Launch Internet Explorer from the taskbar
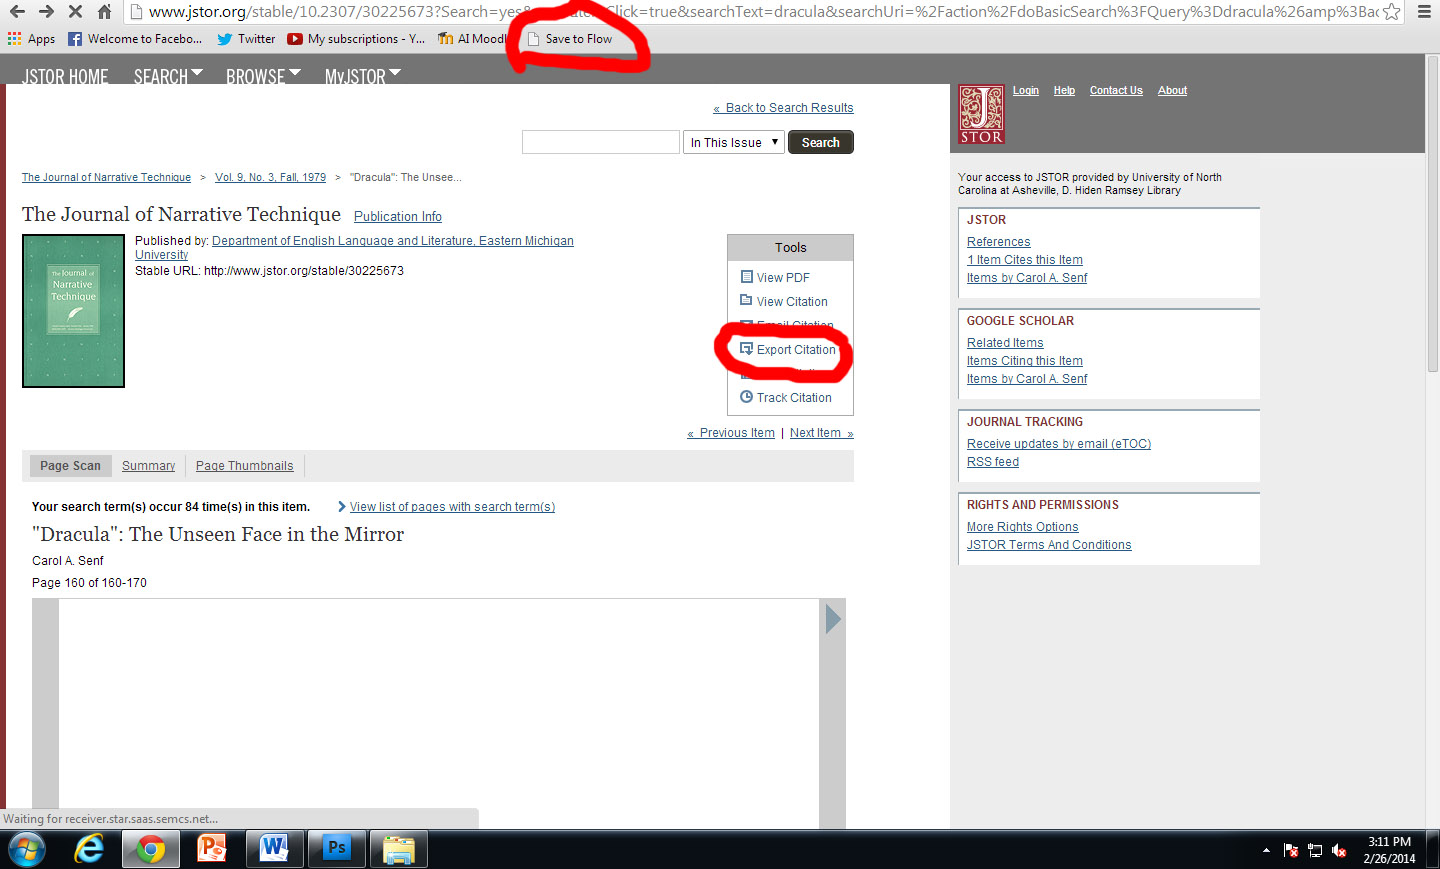Screen dimensions: 1440x869 [x=89, y=849]
